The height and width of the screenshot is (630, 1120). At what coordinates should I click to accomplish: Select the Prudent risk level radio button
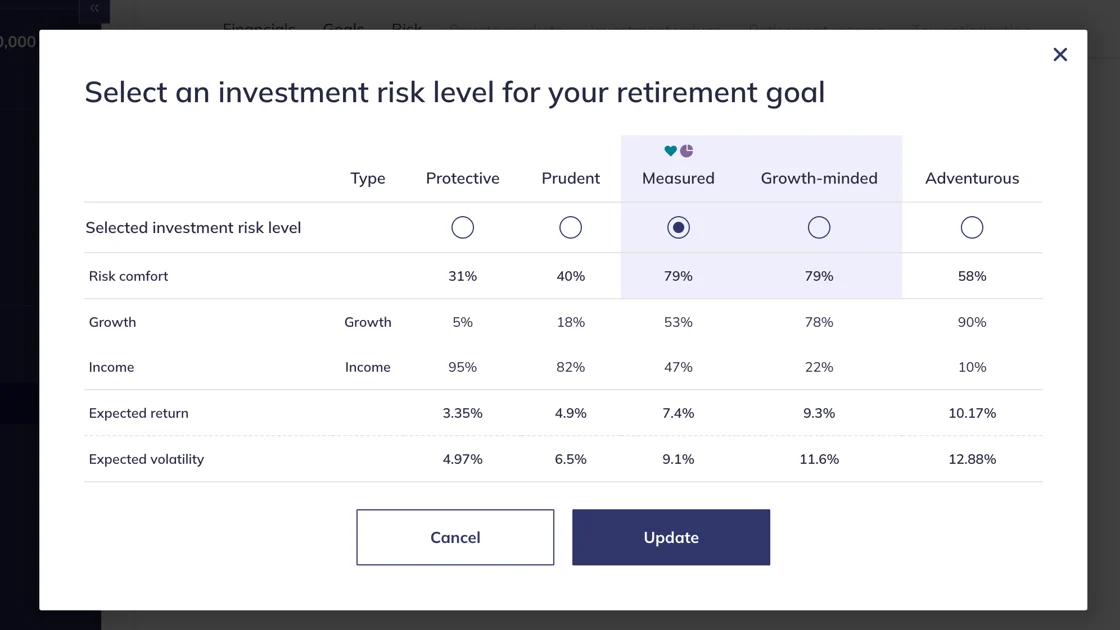(570, 228)
